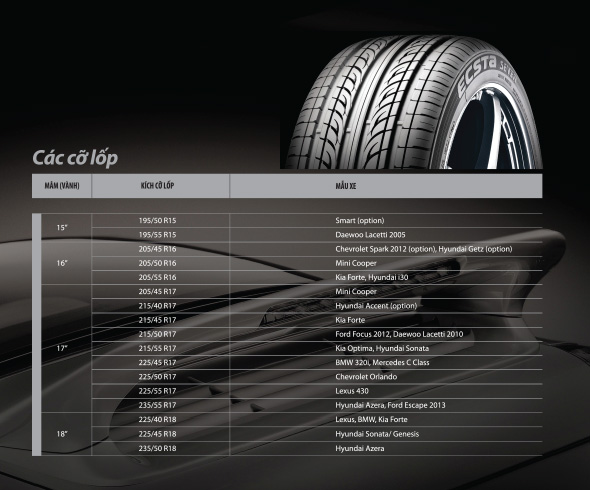Select the 225/45 R17 tire size

point(157,363)
